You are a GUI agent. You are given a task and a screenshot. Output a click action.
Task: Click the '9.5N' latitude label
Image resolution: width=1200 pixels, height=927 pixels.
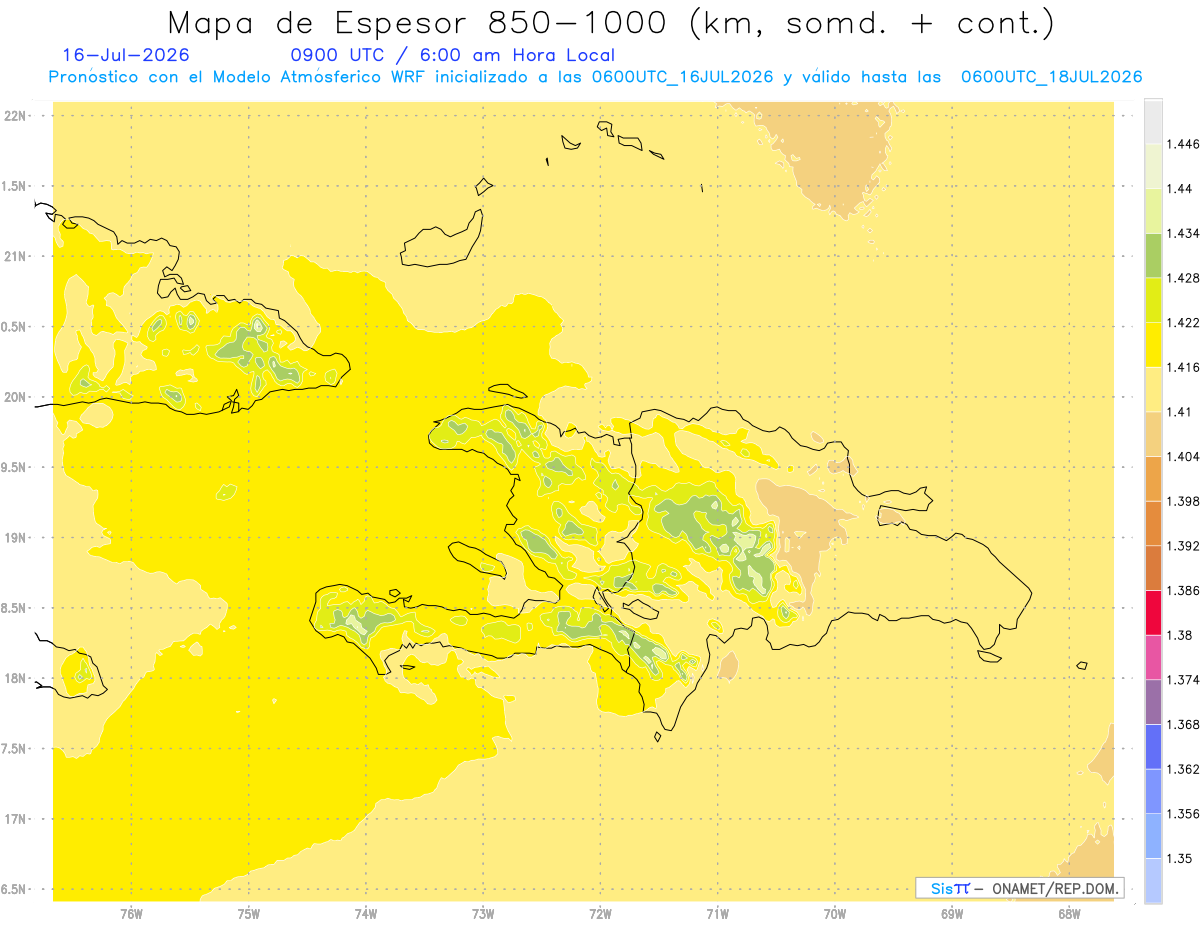tap(14, 468)
